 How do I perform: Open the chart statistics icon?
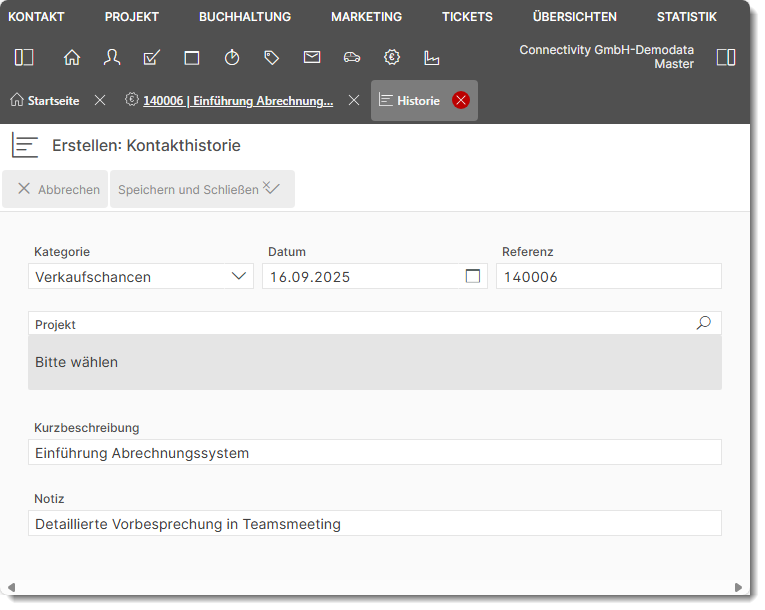[x=432, y=58]
